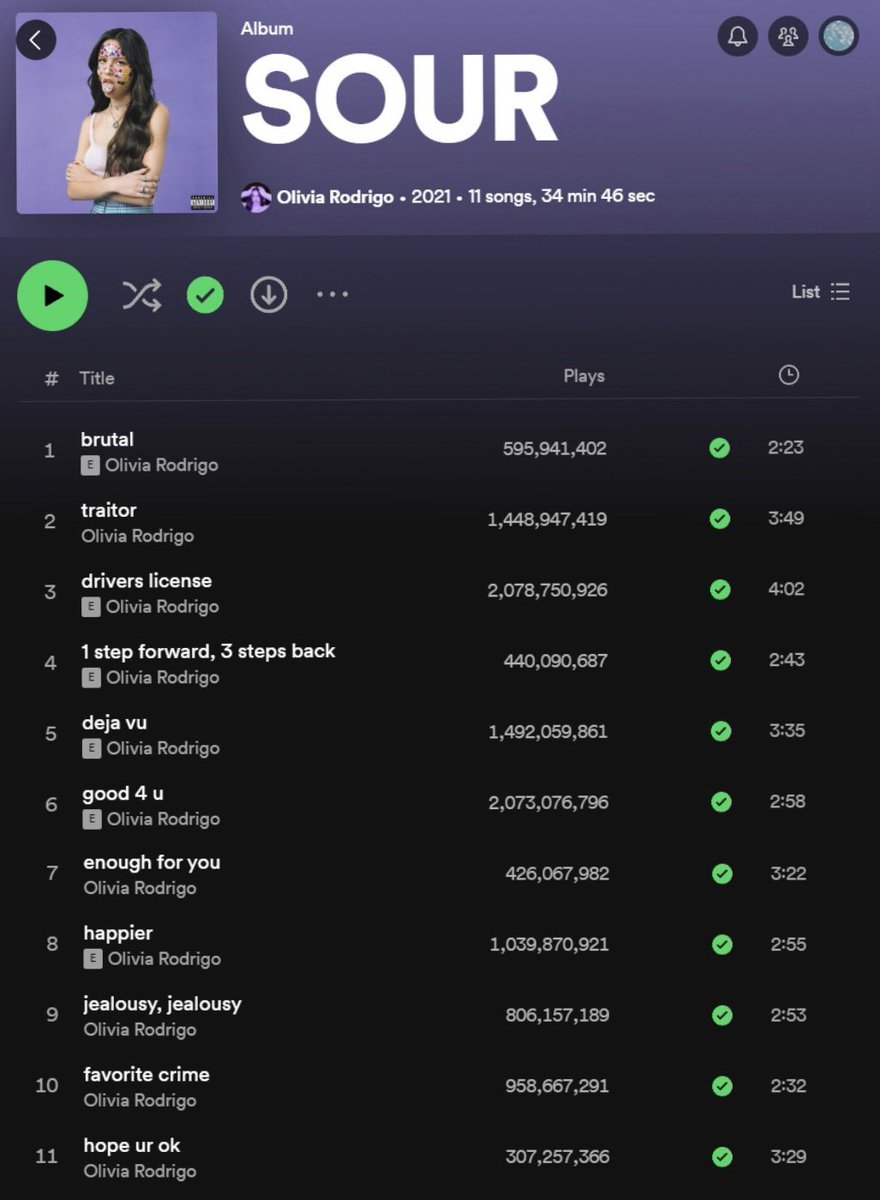Click the SOUR album cover art
Viewport: 880px width, 1200px height.
[x=117, y=113]
